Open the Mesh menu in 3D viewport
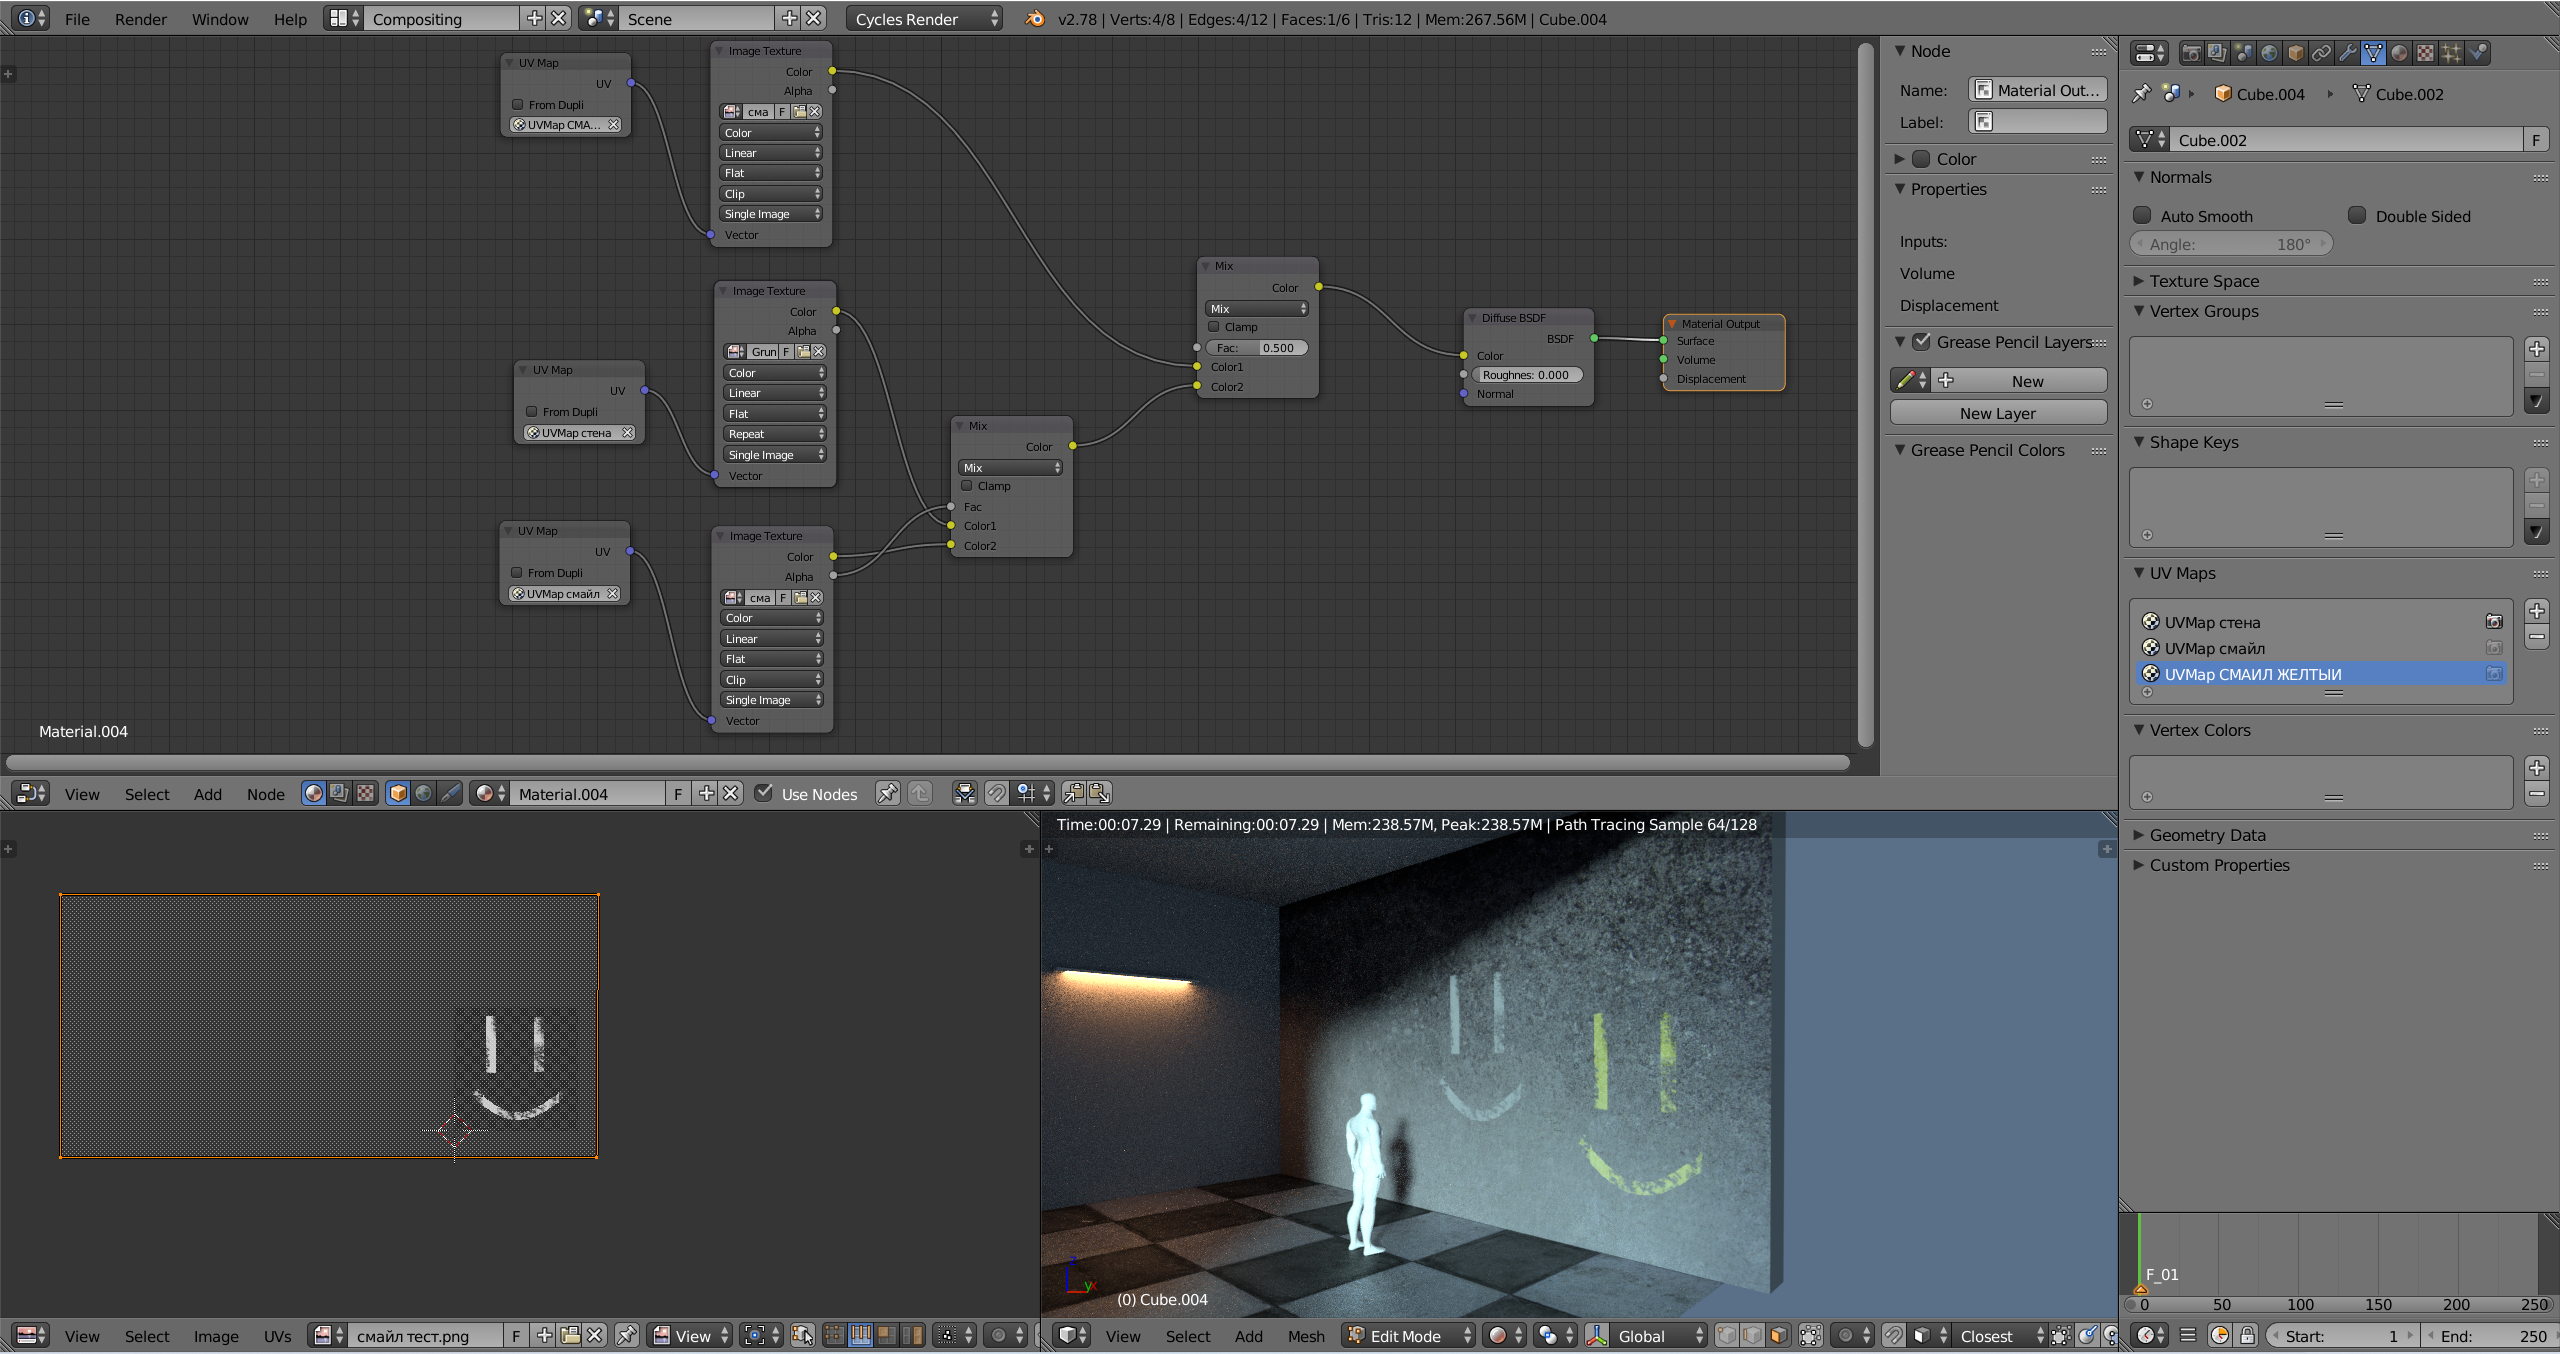2560x1354 pixels. (x=1305, y=1336)
